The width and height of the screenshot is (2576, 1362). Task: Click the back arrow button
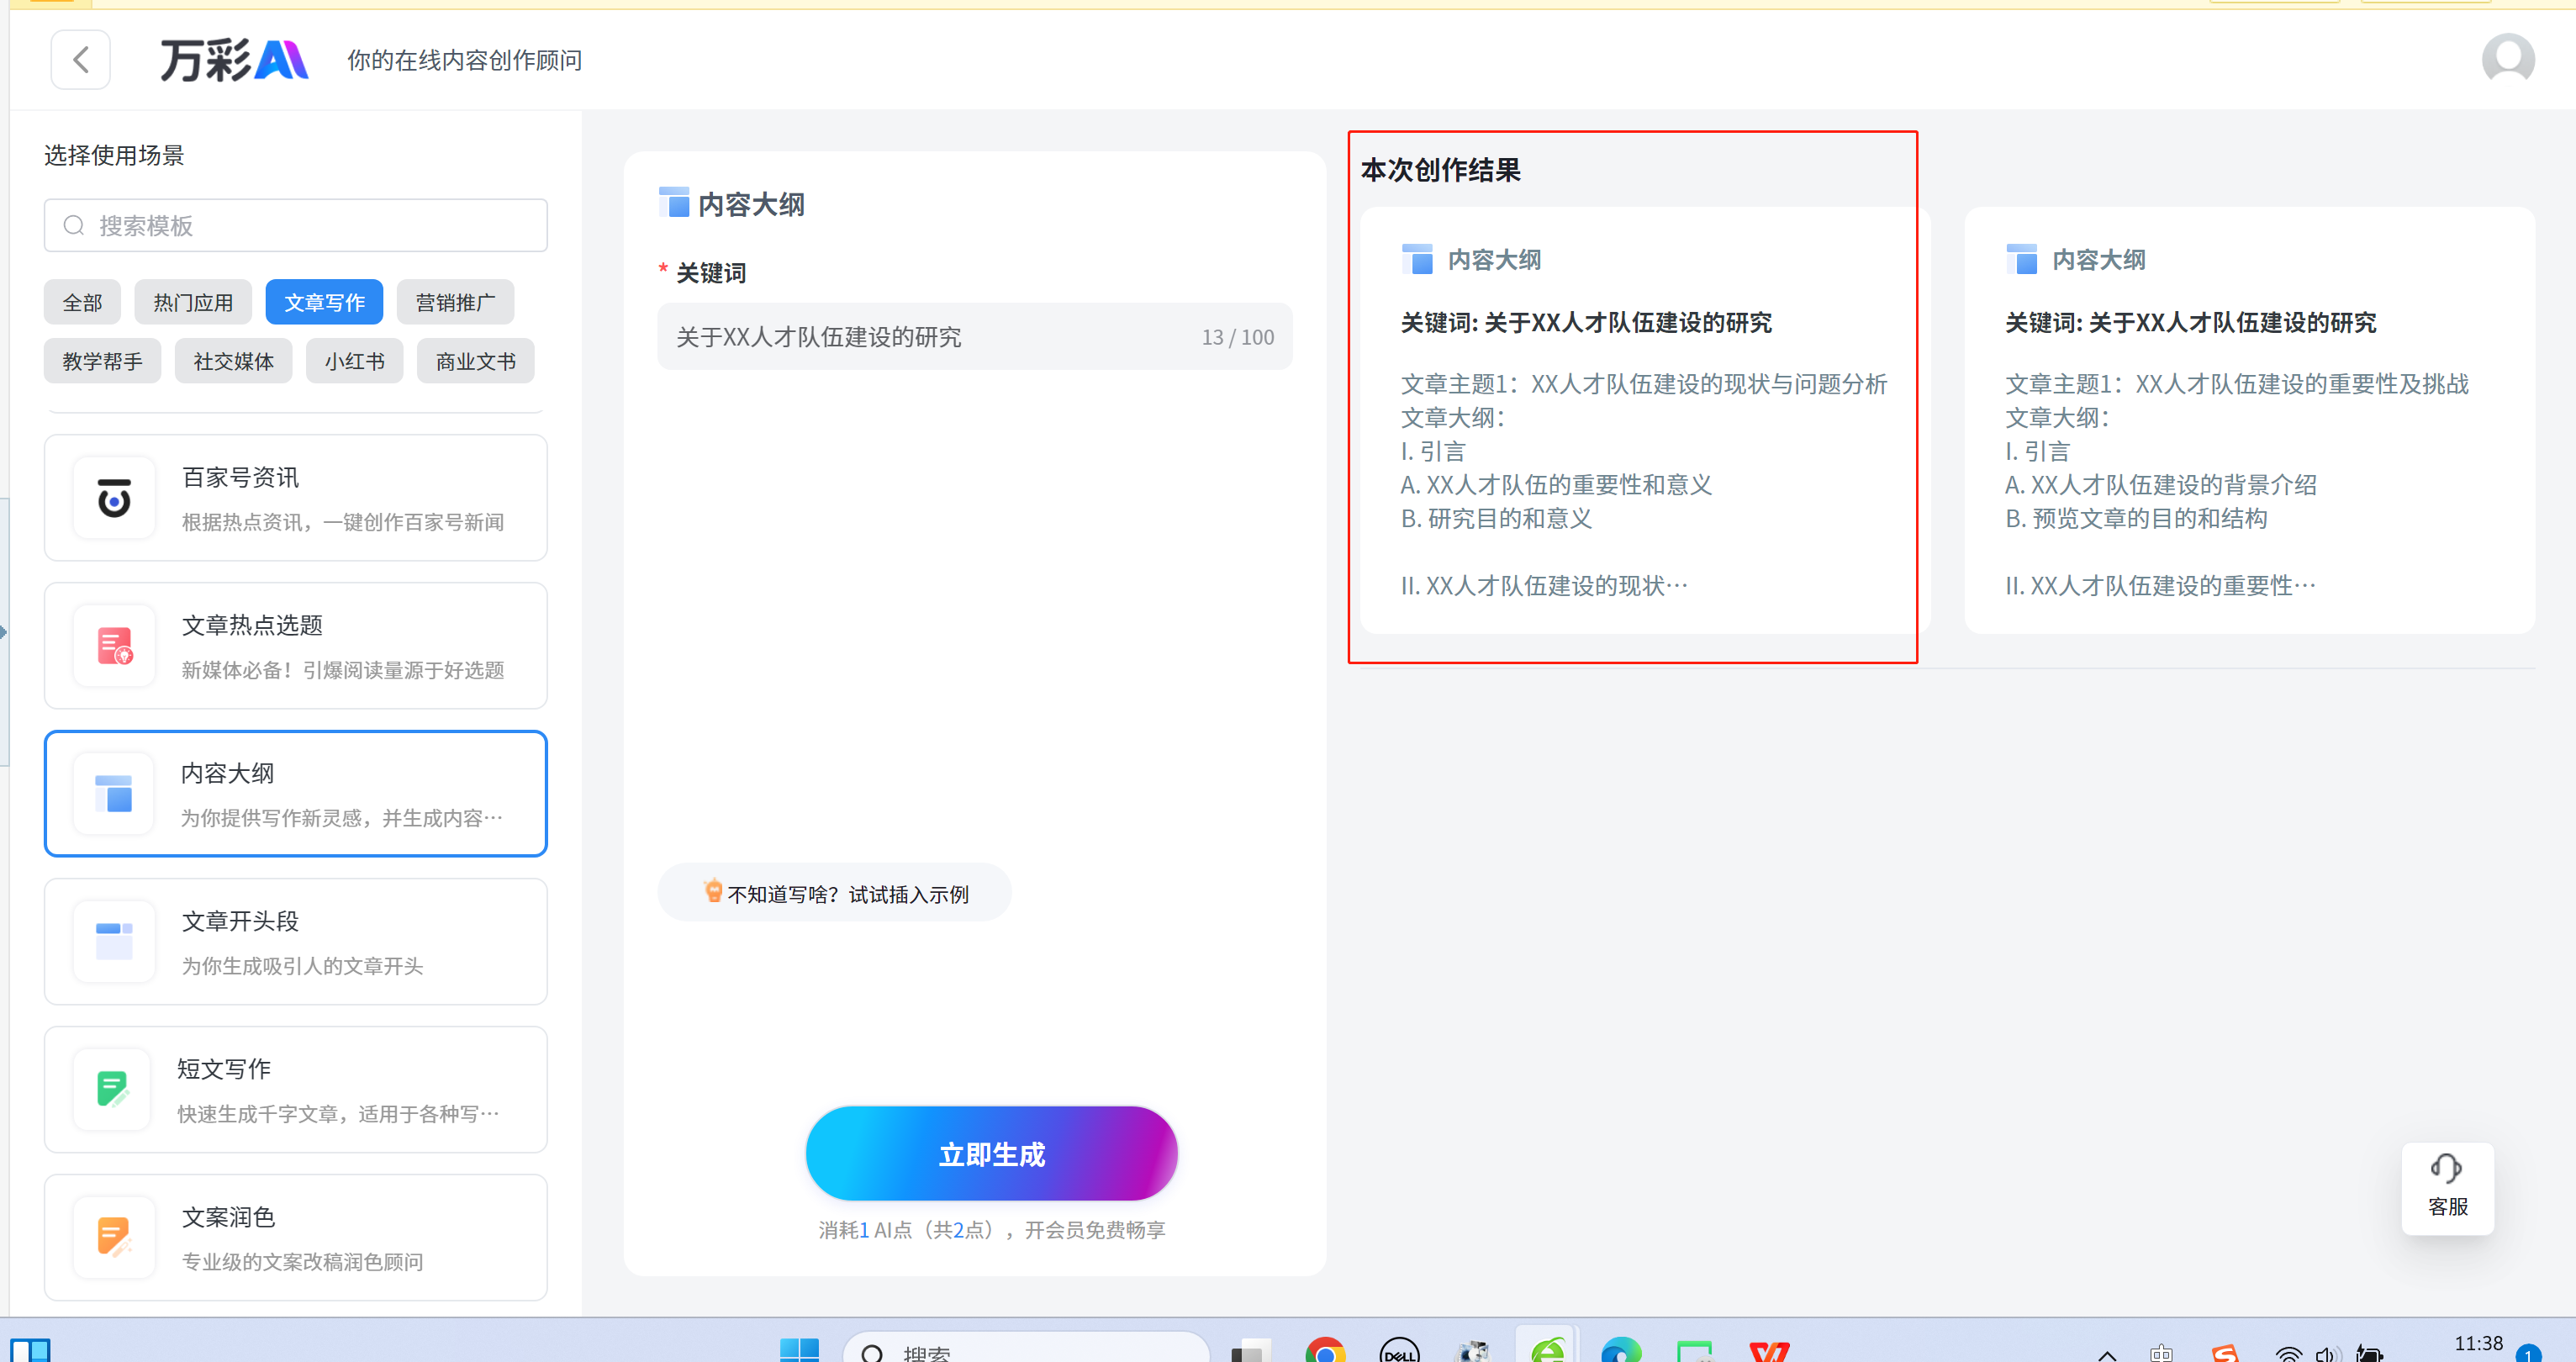[x=80, y=60]
